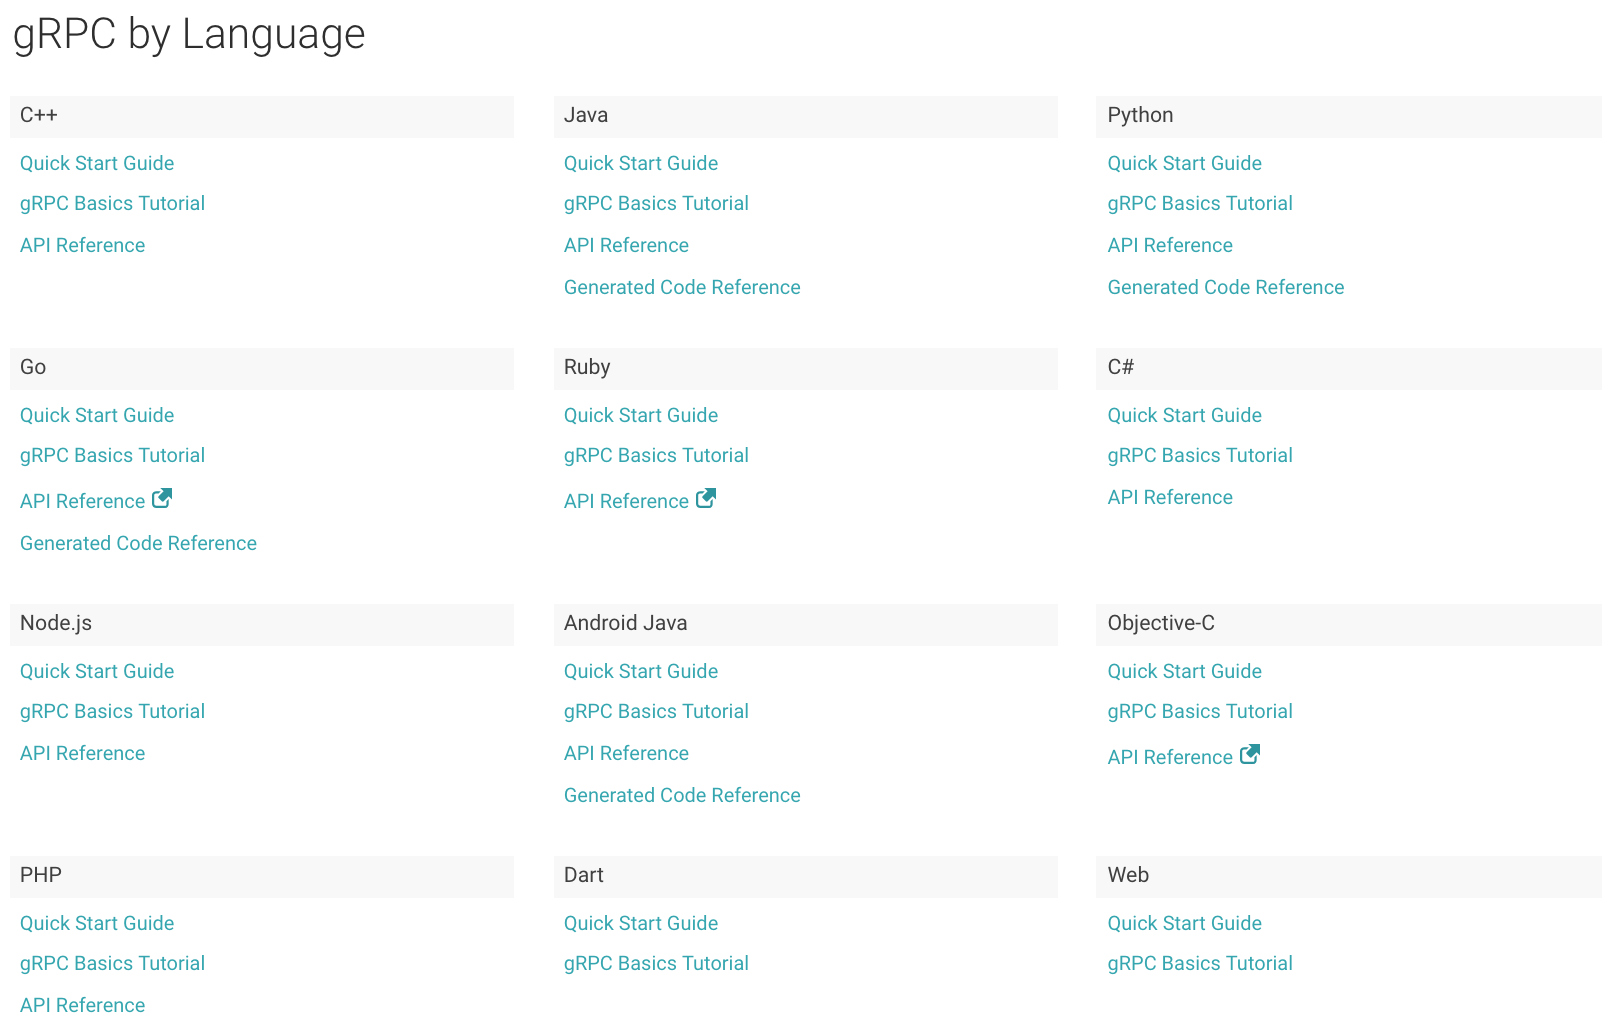Open the Android Java Generated Code Reference

pyautogui.click(x=681, y=795)
